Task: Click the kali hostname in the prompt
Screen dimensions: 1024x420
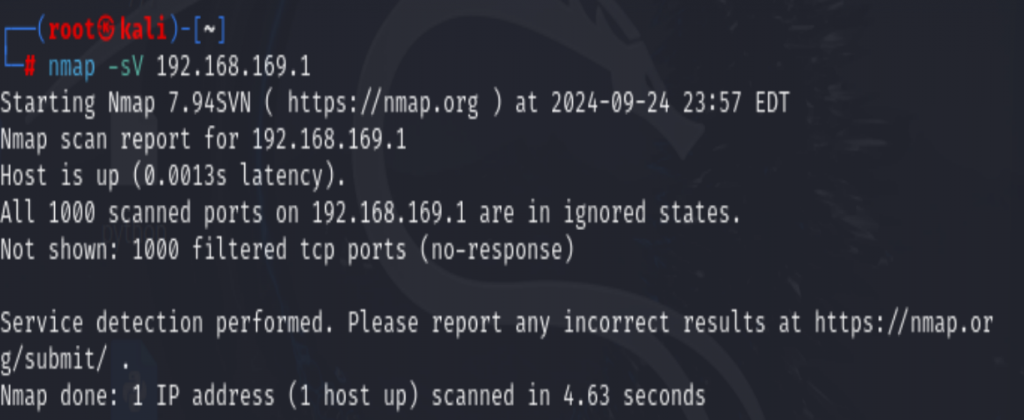Action: [143, 30]
